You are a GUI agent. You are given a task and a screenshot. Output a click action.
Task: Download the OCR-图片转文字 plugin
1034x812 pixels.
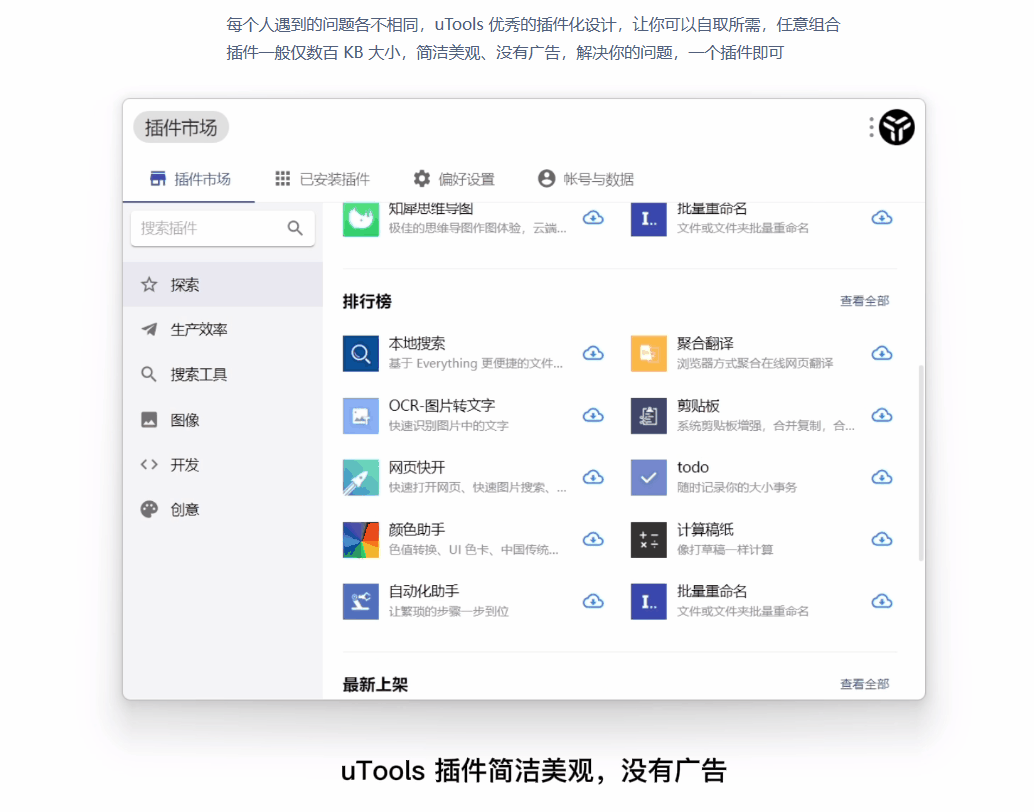[593, 416]
